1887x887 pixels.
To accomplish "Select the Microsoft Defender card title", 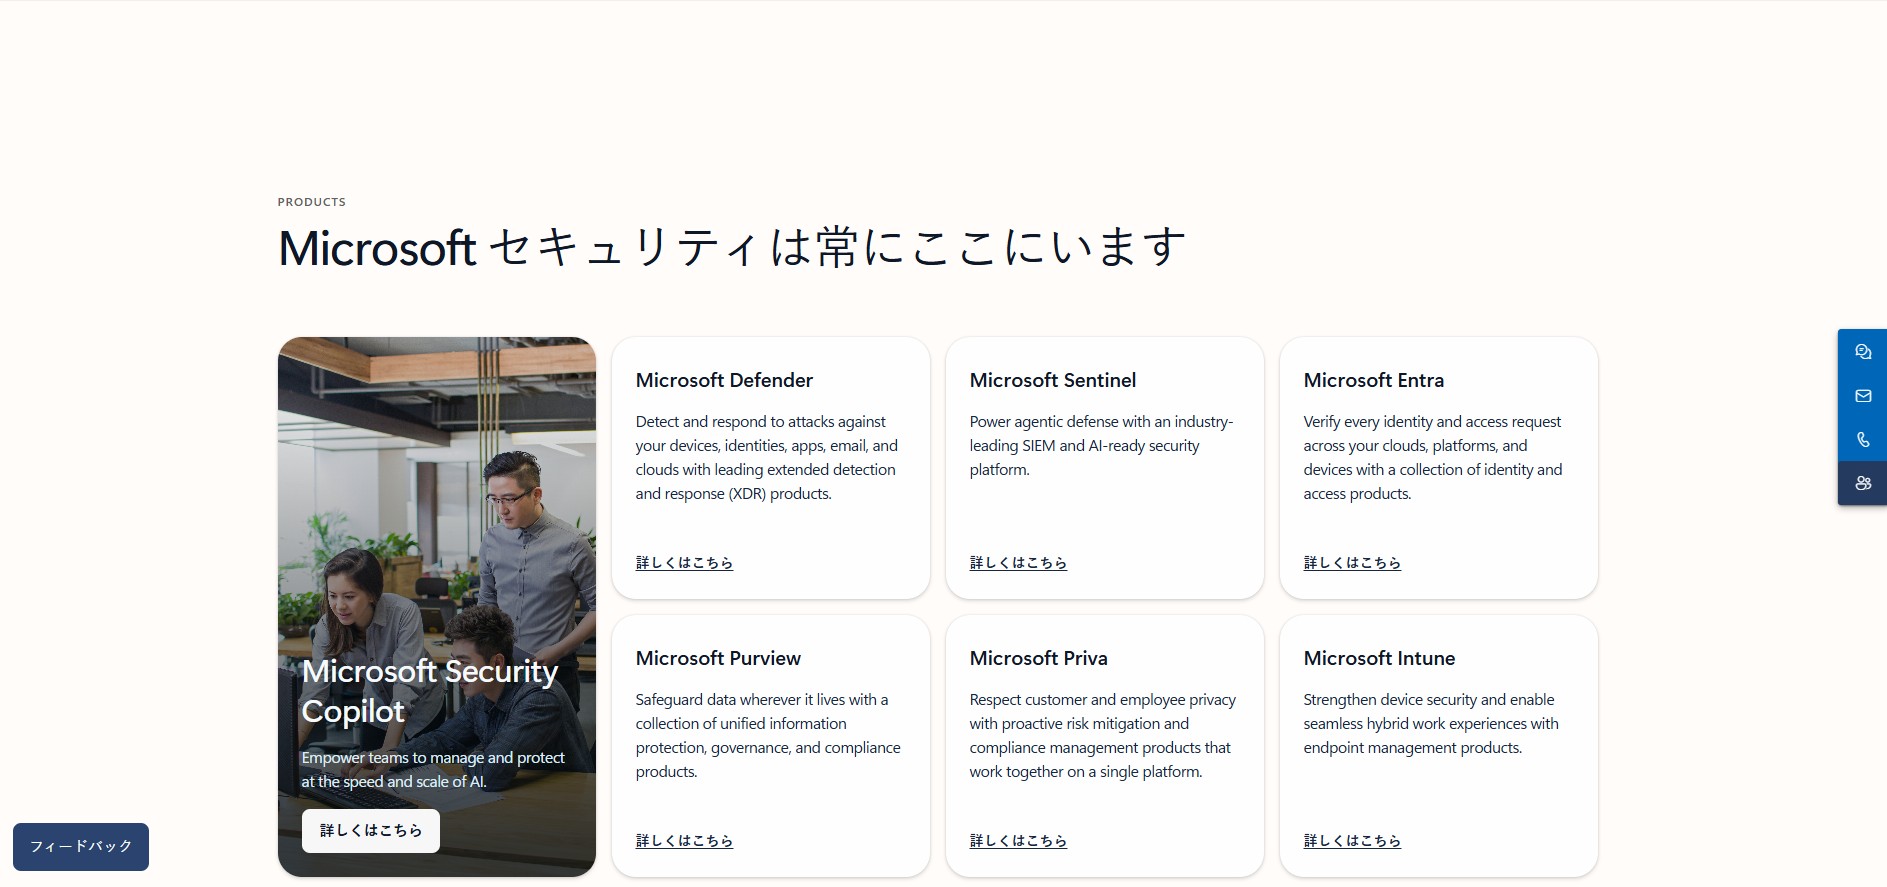I will tap(724, 380).
